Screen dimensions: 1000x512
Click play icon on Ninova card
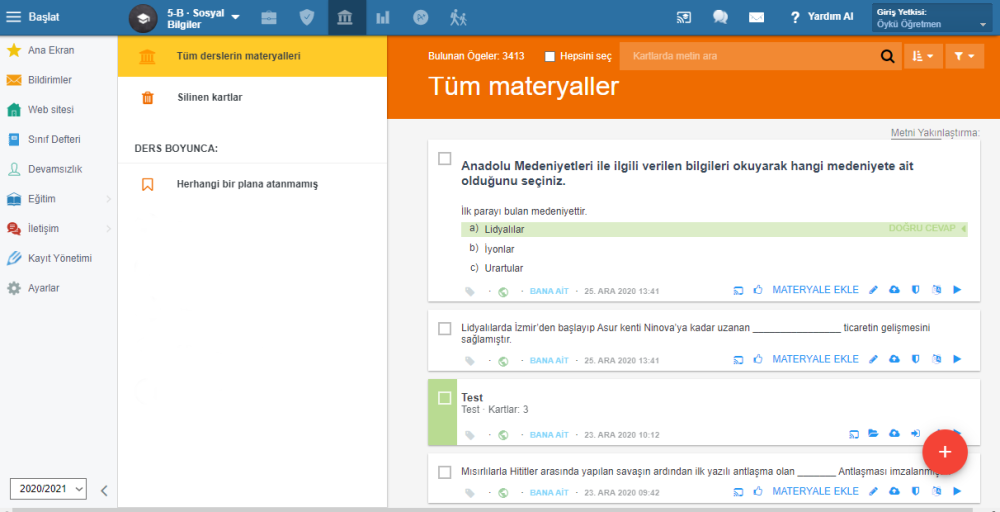[957, 360]
